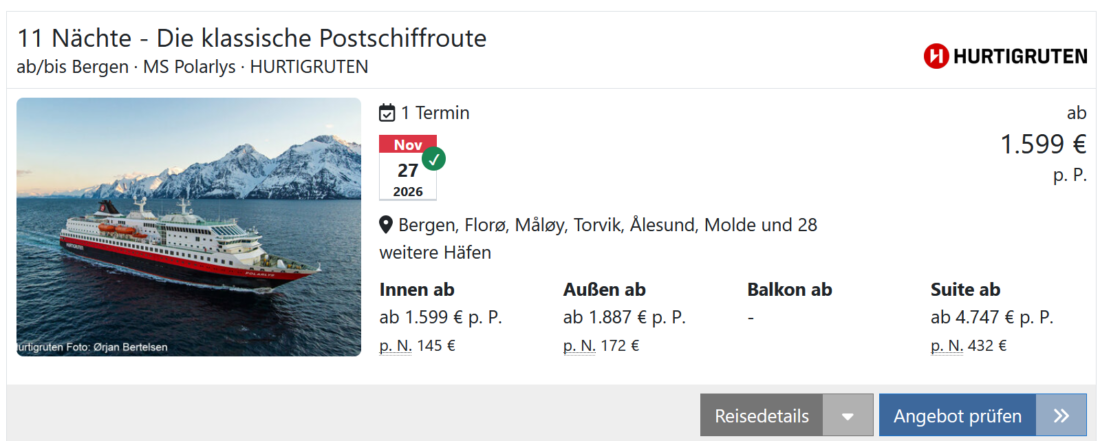Click the green checkmark badge on date
1100x441 pixels.
434,159
